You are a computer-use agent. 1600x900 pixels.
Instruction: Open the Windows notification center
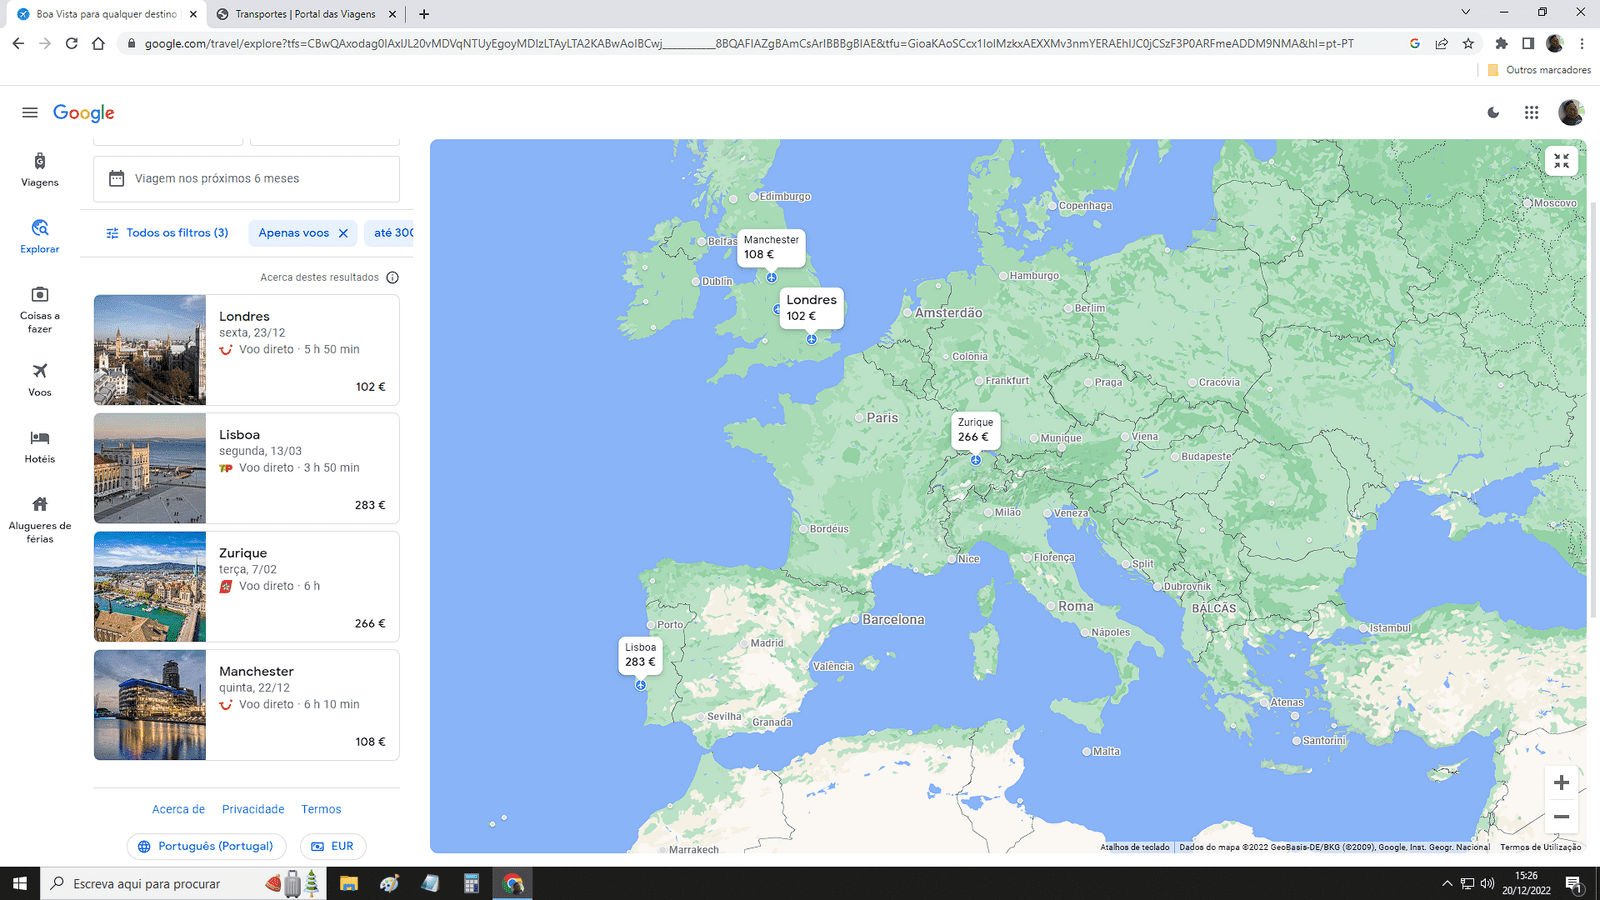pyautogui.click(x=1574, y=883)
